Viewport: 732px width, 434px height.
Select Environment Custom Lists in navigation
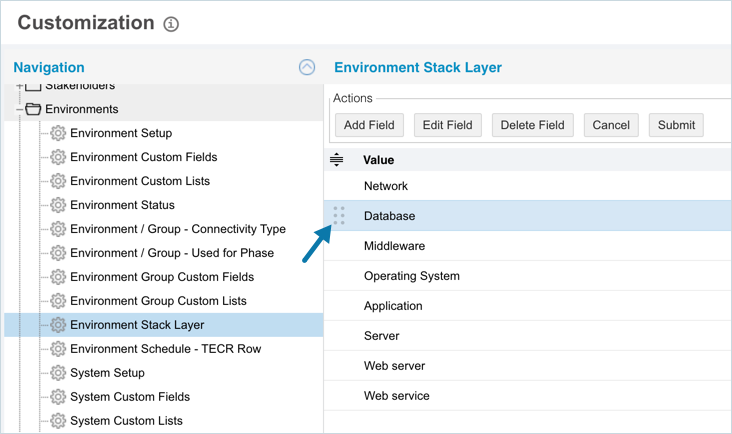(140, 181)
